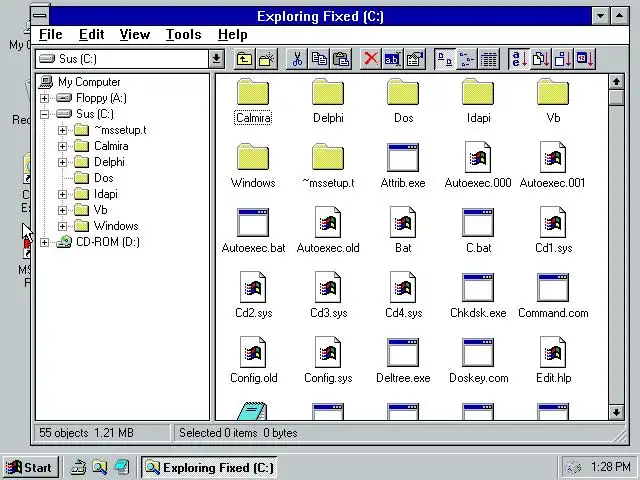The image size is (640, 480).
Task: Expand the Windows folder in tree
Action: point(62,226)
